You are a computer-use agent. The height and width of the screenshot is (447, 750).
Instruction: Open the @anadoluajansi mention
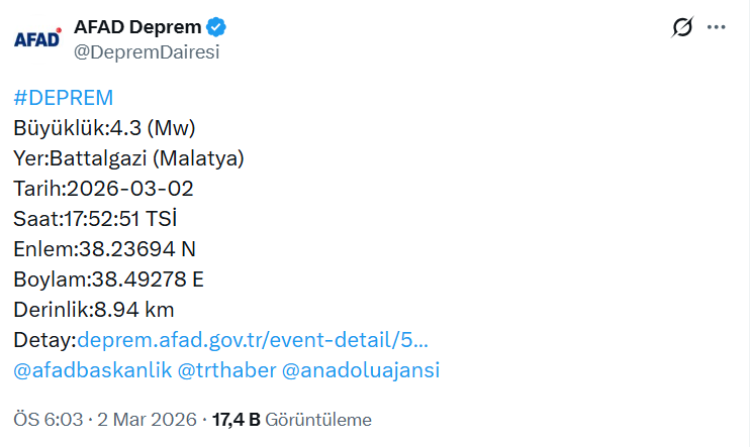coord(361,370)
